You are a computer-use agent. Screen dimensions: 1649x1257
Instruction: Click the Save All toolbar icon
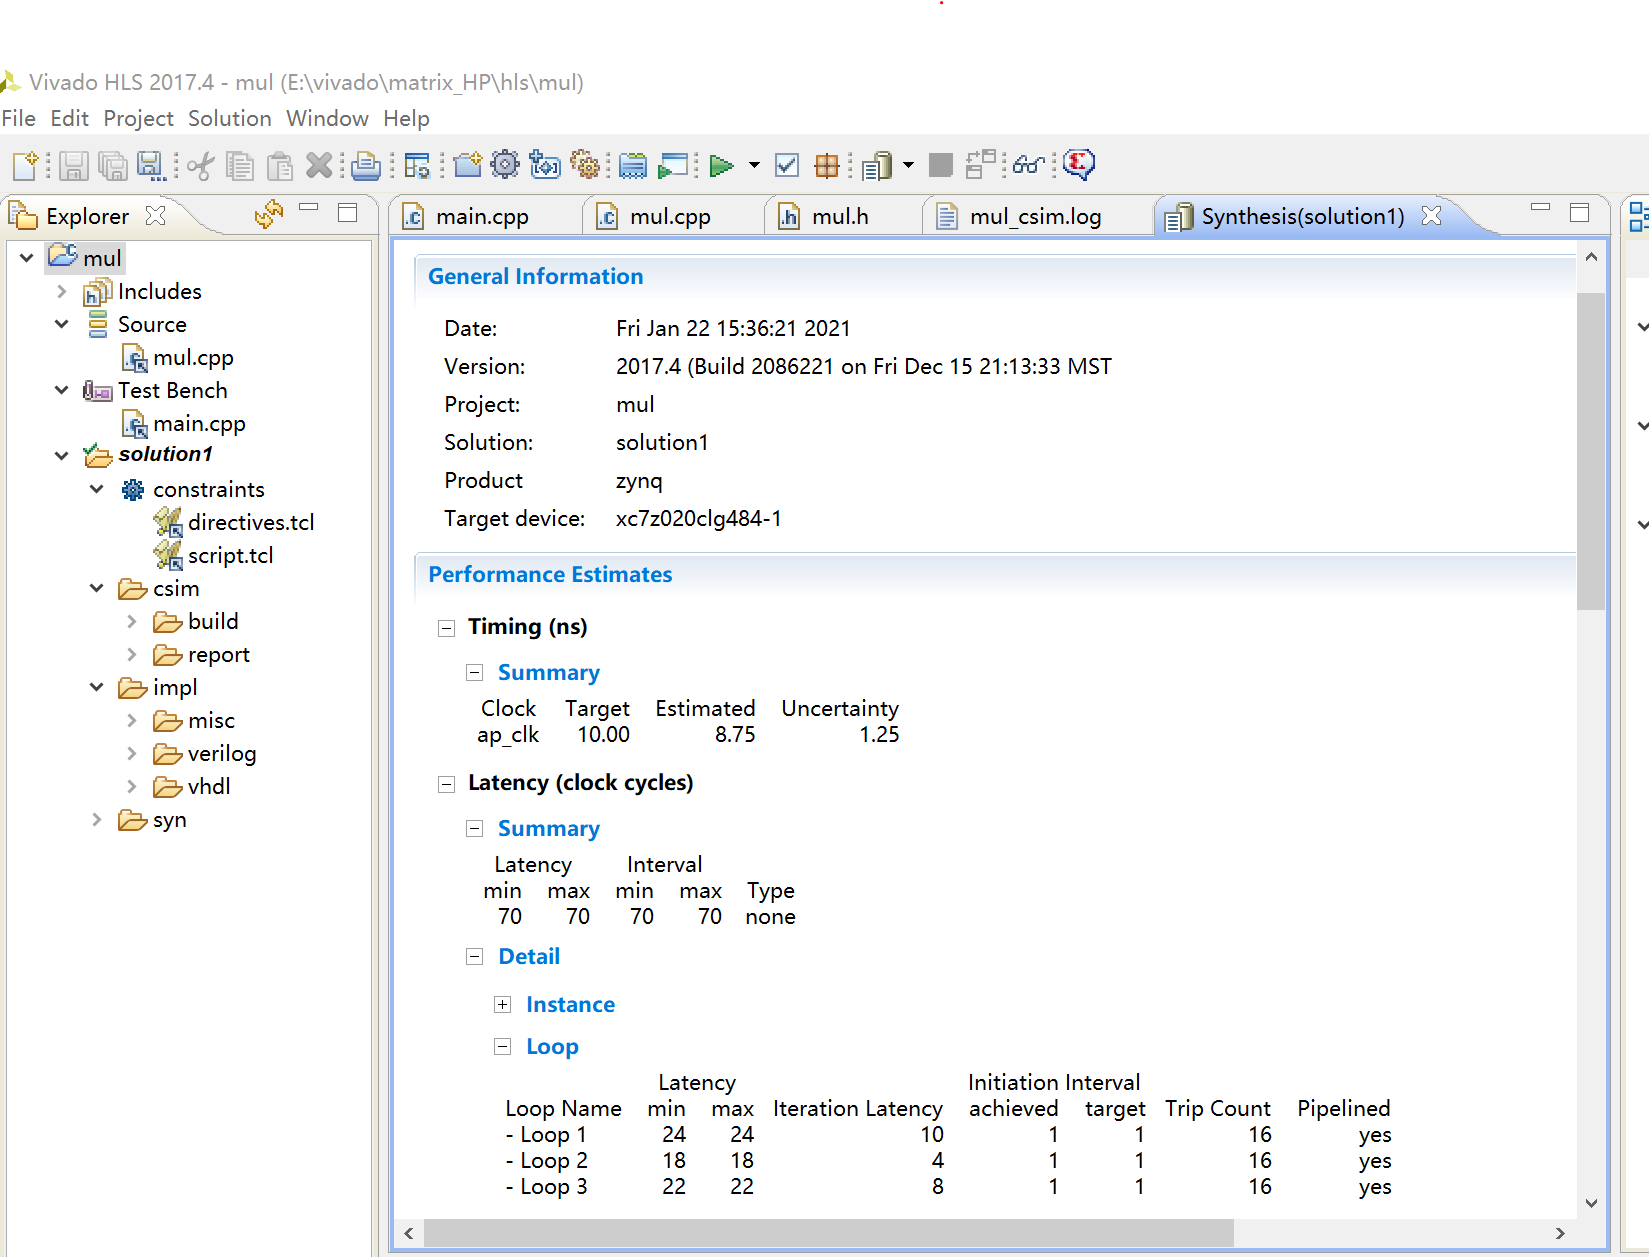coord(112,165)
